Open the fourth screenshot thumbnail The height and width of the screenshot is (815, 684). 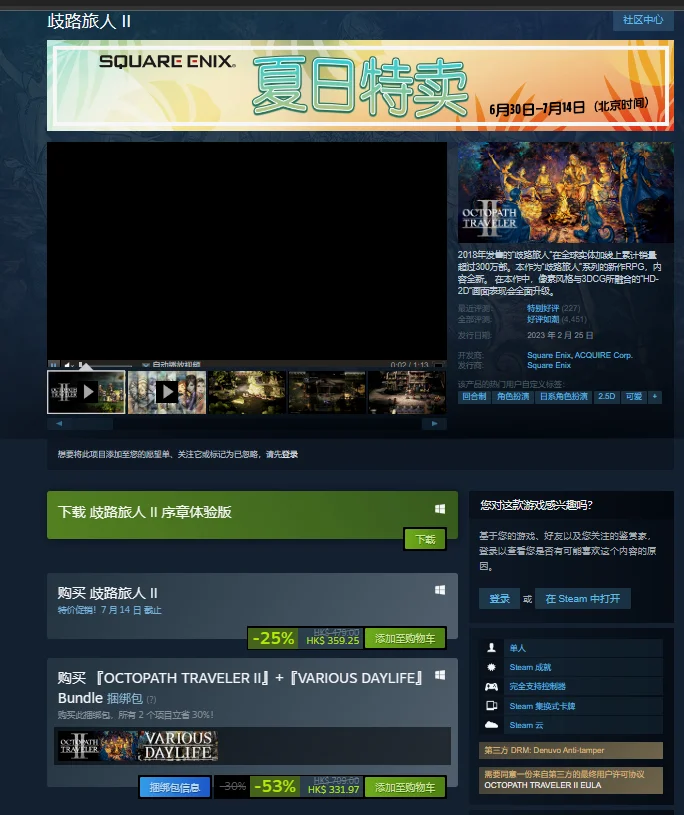[327, 392]
